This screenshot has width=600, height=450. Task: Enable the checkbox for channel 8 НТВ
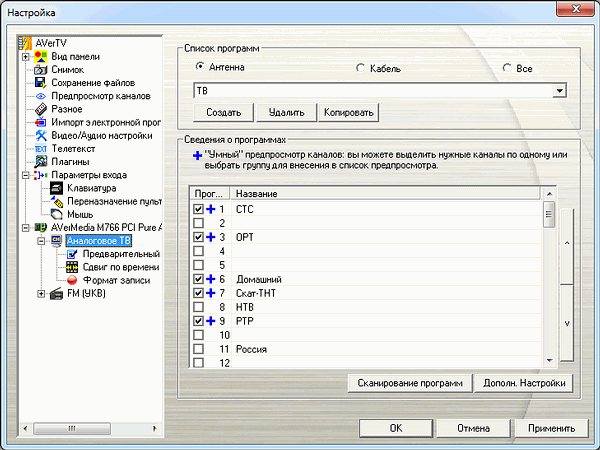(198, 307)
